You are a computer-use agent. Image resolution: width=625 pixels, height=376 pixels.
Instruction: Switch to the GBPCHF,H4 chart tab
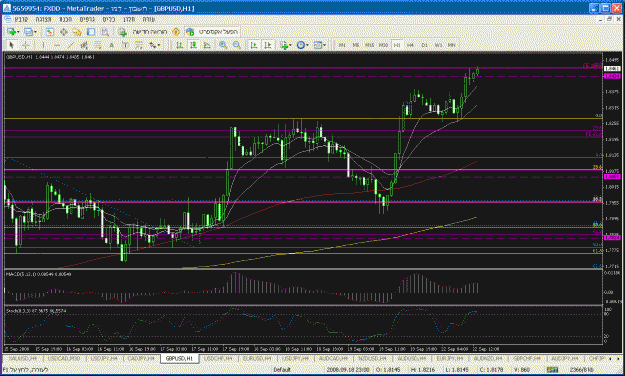(526, 358)
